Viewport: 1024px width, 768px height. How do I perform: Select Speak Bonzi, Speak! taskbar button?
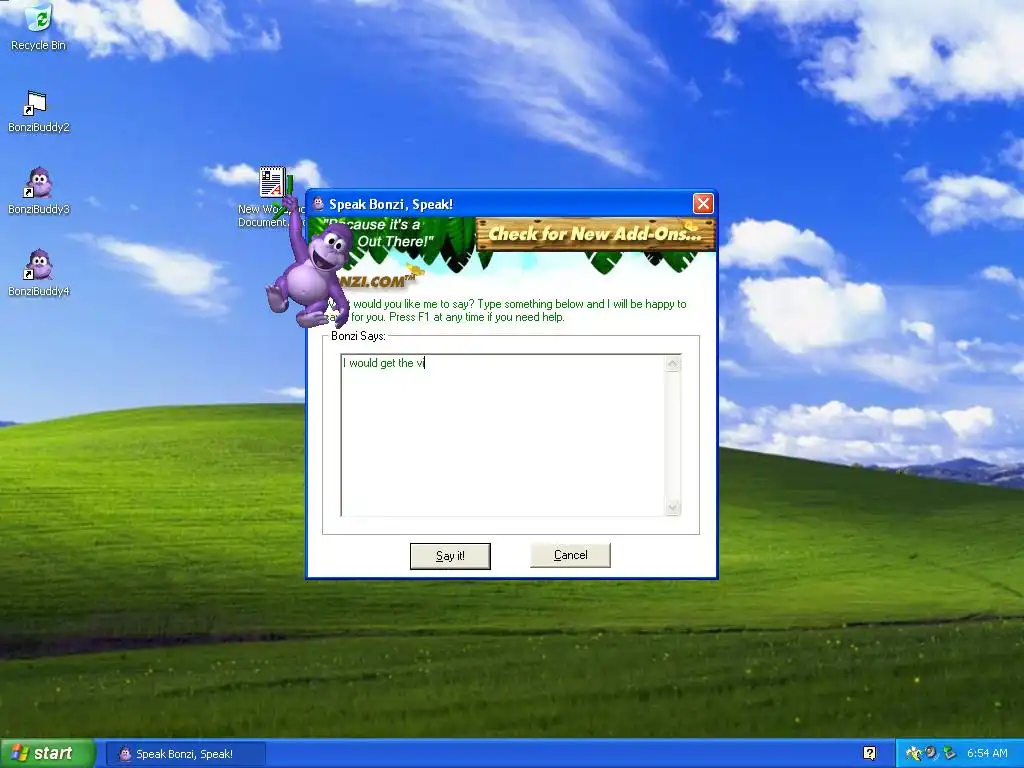185,754
